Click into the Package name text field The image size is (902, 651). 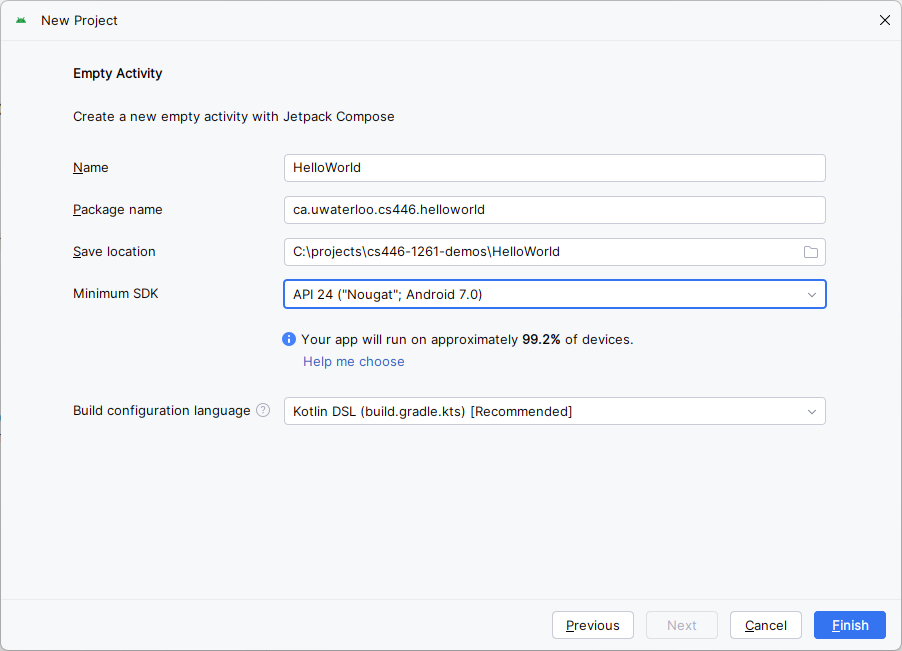tap(554, 210)
